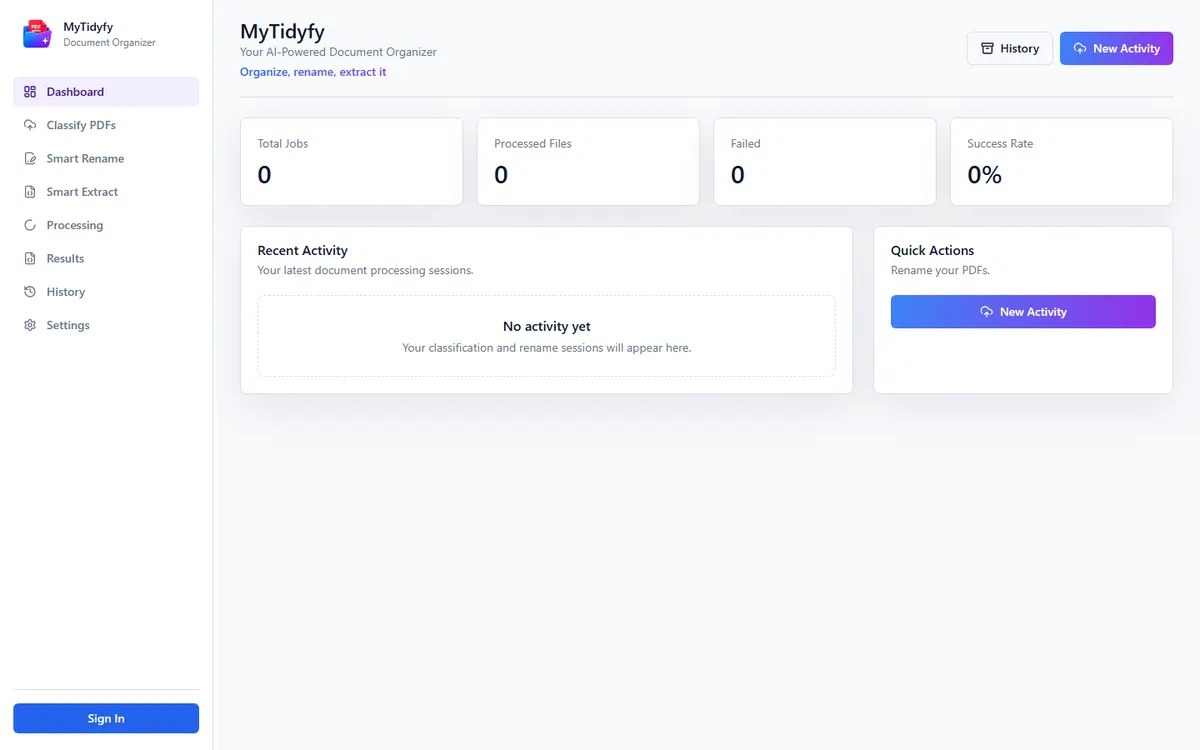Click the History clock icon in sidebar
The width and height of the screenshot is (1200, 750).
(30, 292)
